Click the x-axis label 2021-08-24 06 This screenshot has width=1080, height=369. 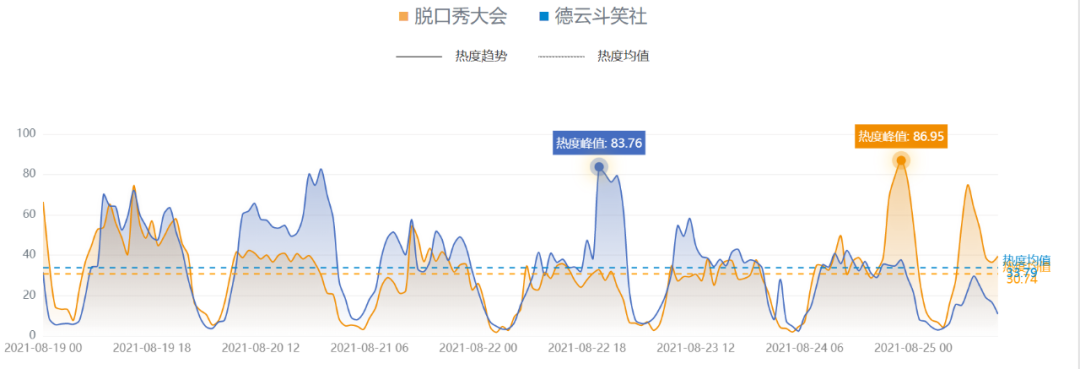[805, 348]
